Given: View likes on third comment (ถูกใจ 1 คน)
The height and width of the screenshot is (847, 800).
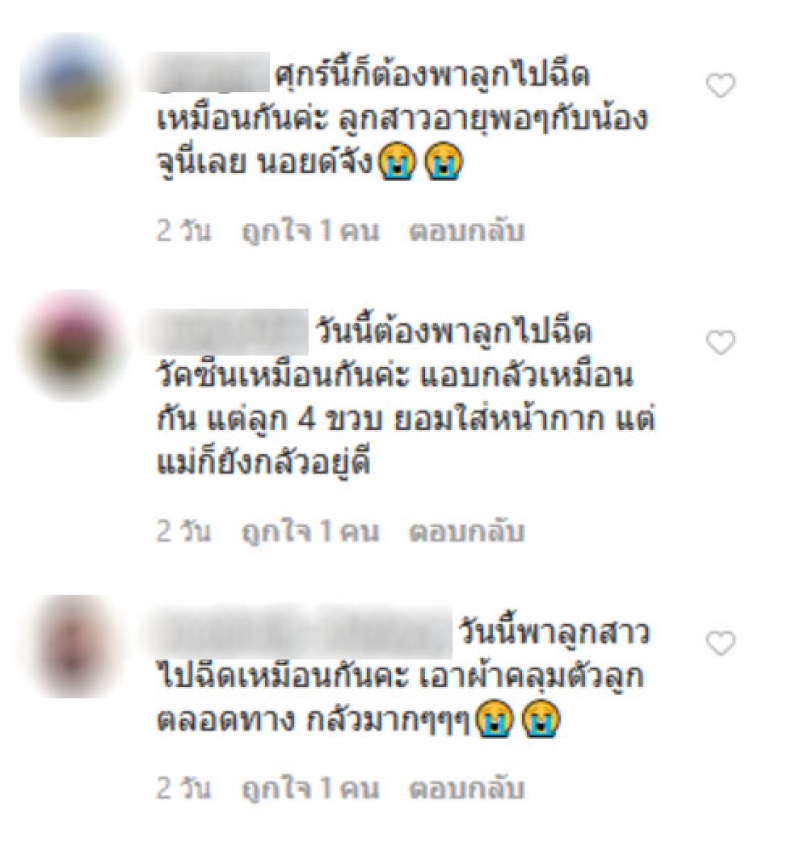Looking at the screenshot, I should click(310, 789).
